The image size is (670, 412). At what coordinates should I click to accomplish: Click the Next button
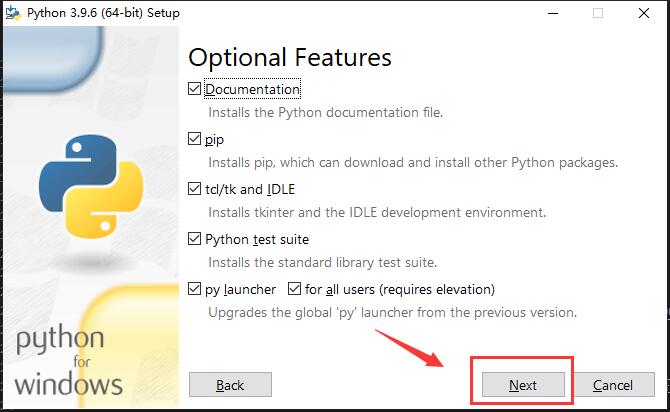[523, 385]
